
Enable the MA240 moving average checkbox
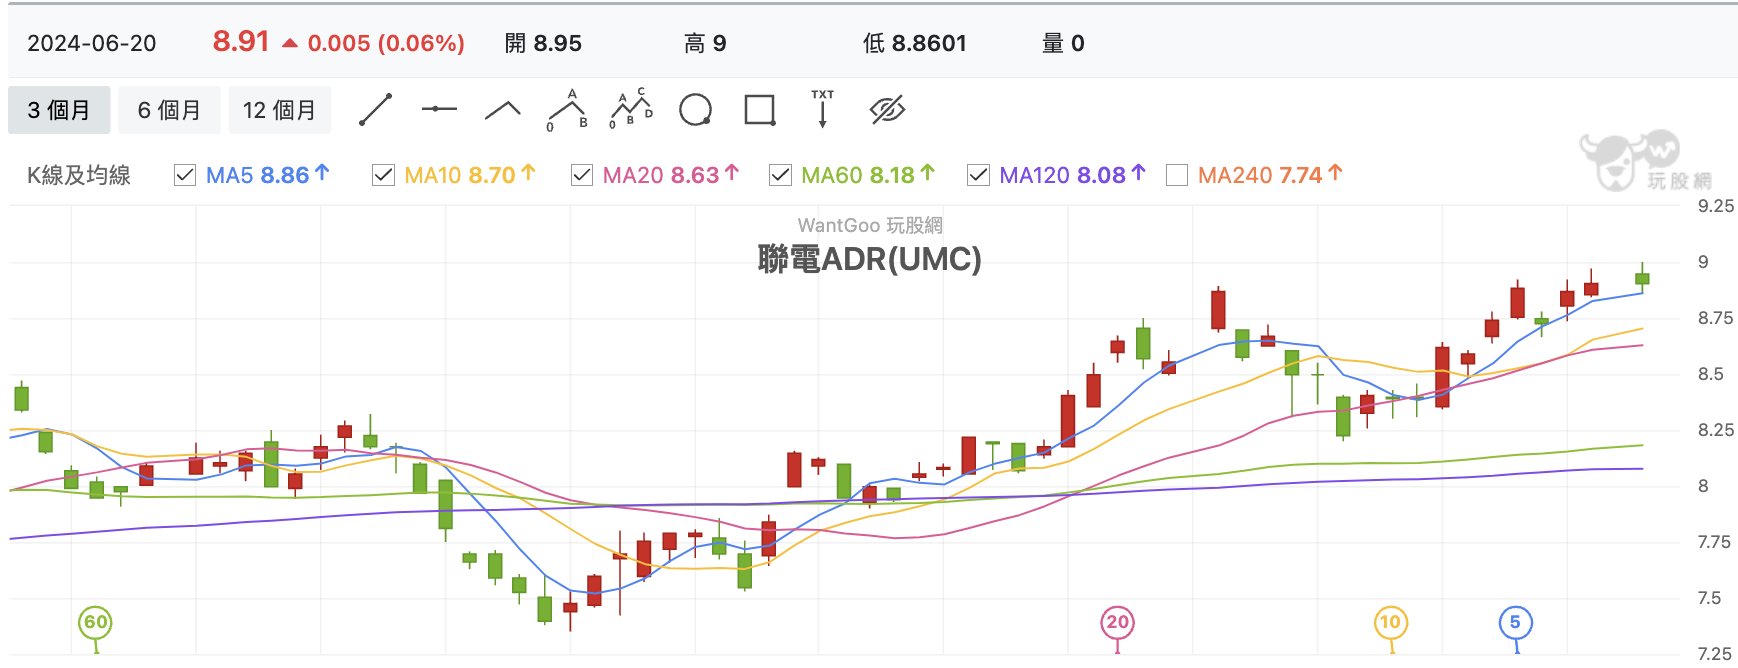tap(1177, 175)
